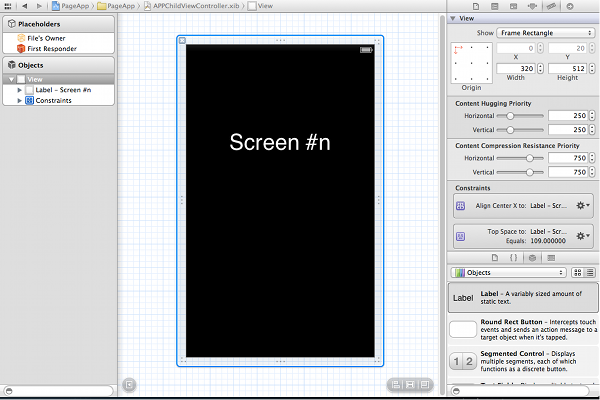The width and height of the screenshot is (600, 400).
Task: Click the related items grid icon
Action: (7, 5)
